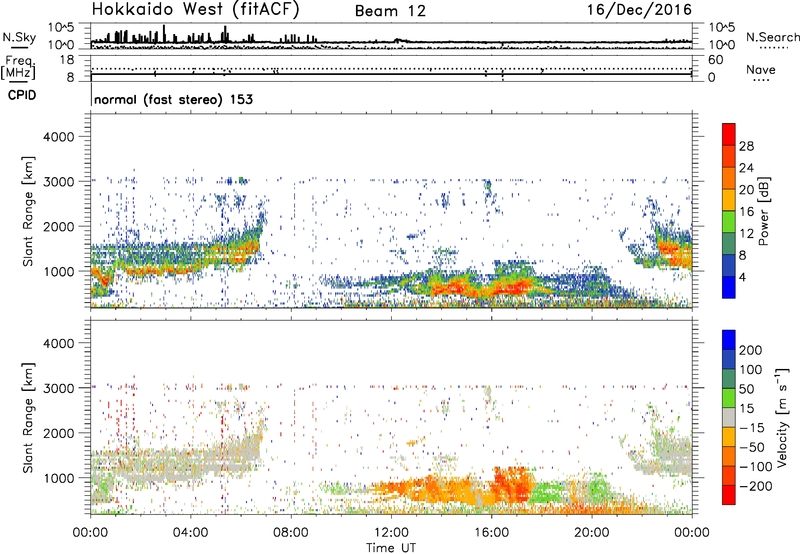Click the '04:00' time axis label
Screen dimensions: 800x554
pos(191,533)
